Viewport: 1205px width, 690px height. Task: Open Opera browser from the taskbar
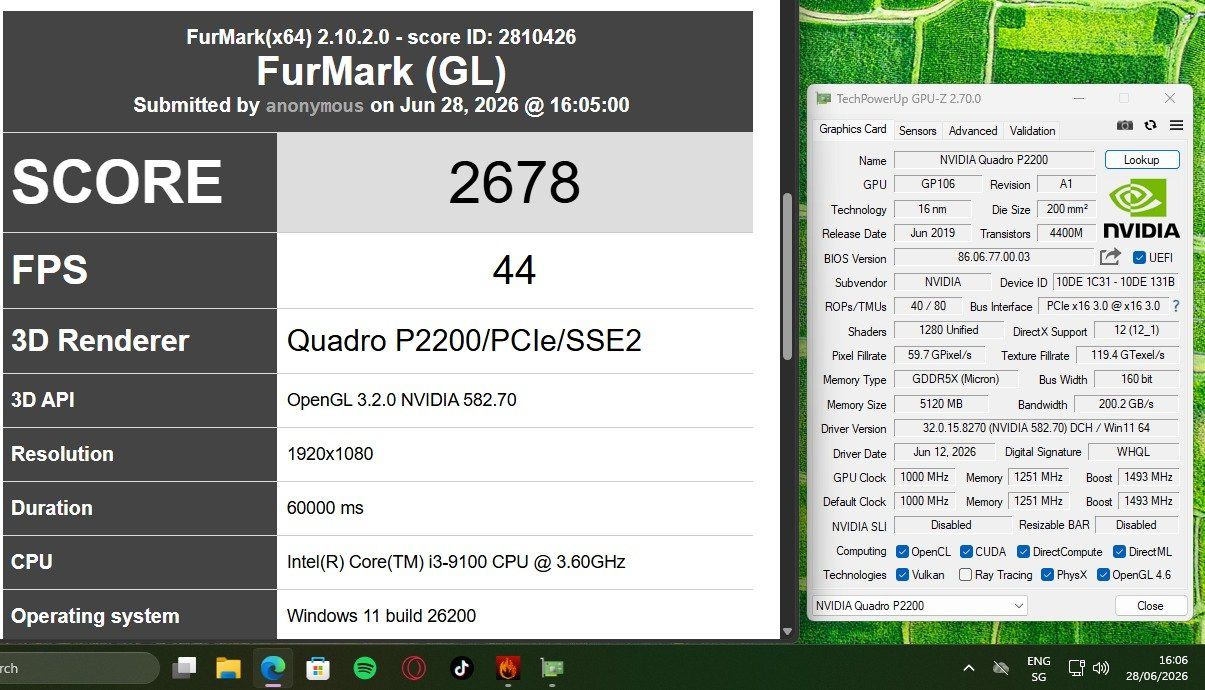click(x=414, y=667)
